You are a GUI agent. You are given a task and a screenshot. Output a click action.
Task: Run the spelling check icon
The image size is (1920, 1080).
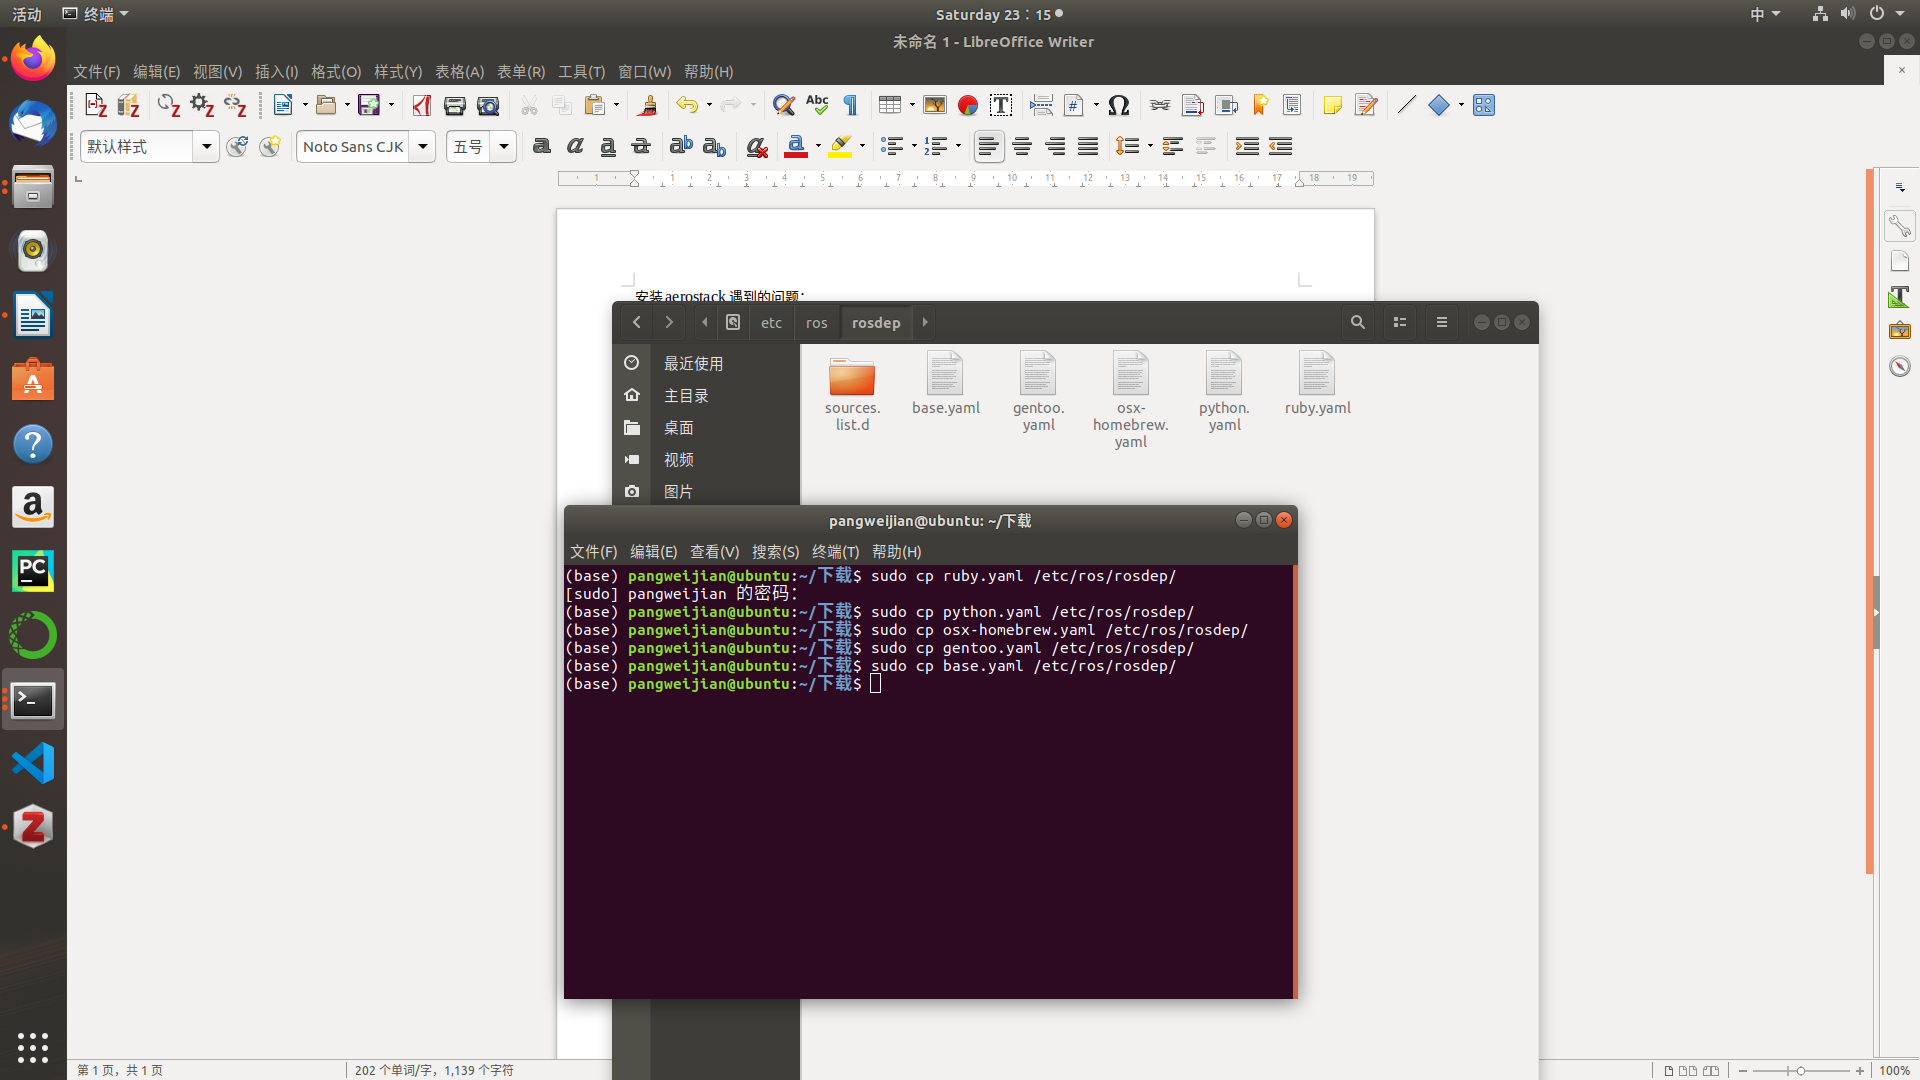pos(817,105)
